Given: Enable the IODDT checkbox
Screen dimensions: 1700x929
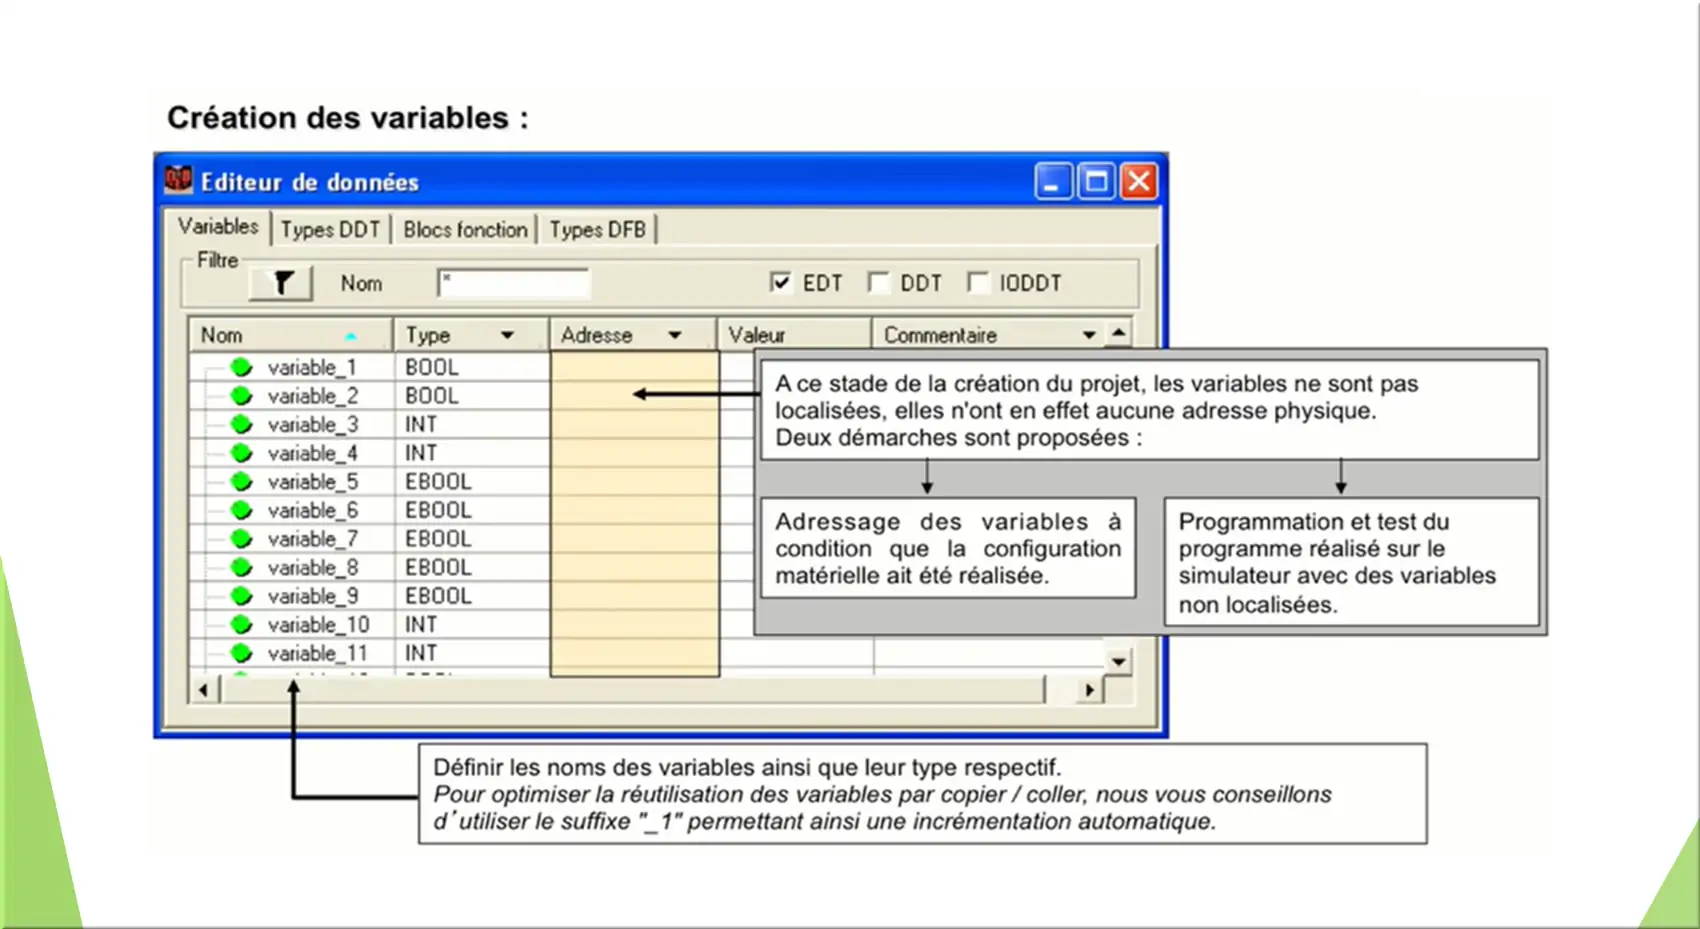Looking at the screenshot, I should 978,283.
